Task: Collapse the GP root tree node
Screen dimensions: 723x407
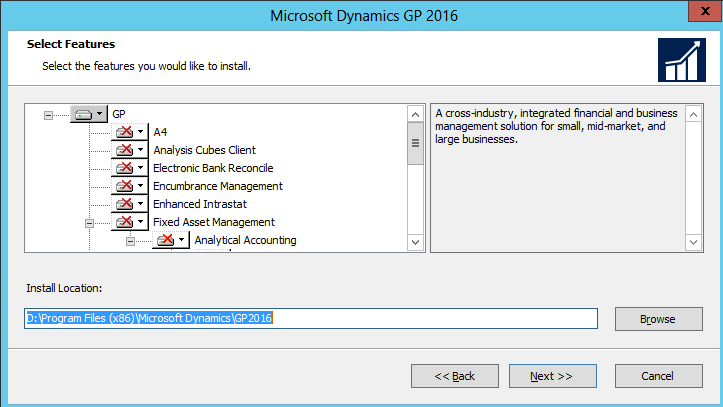Action: [x=48, y=115]
